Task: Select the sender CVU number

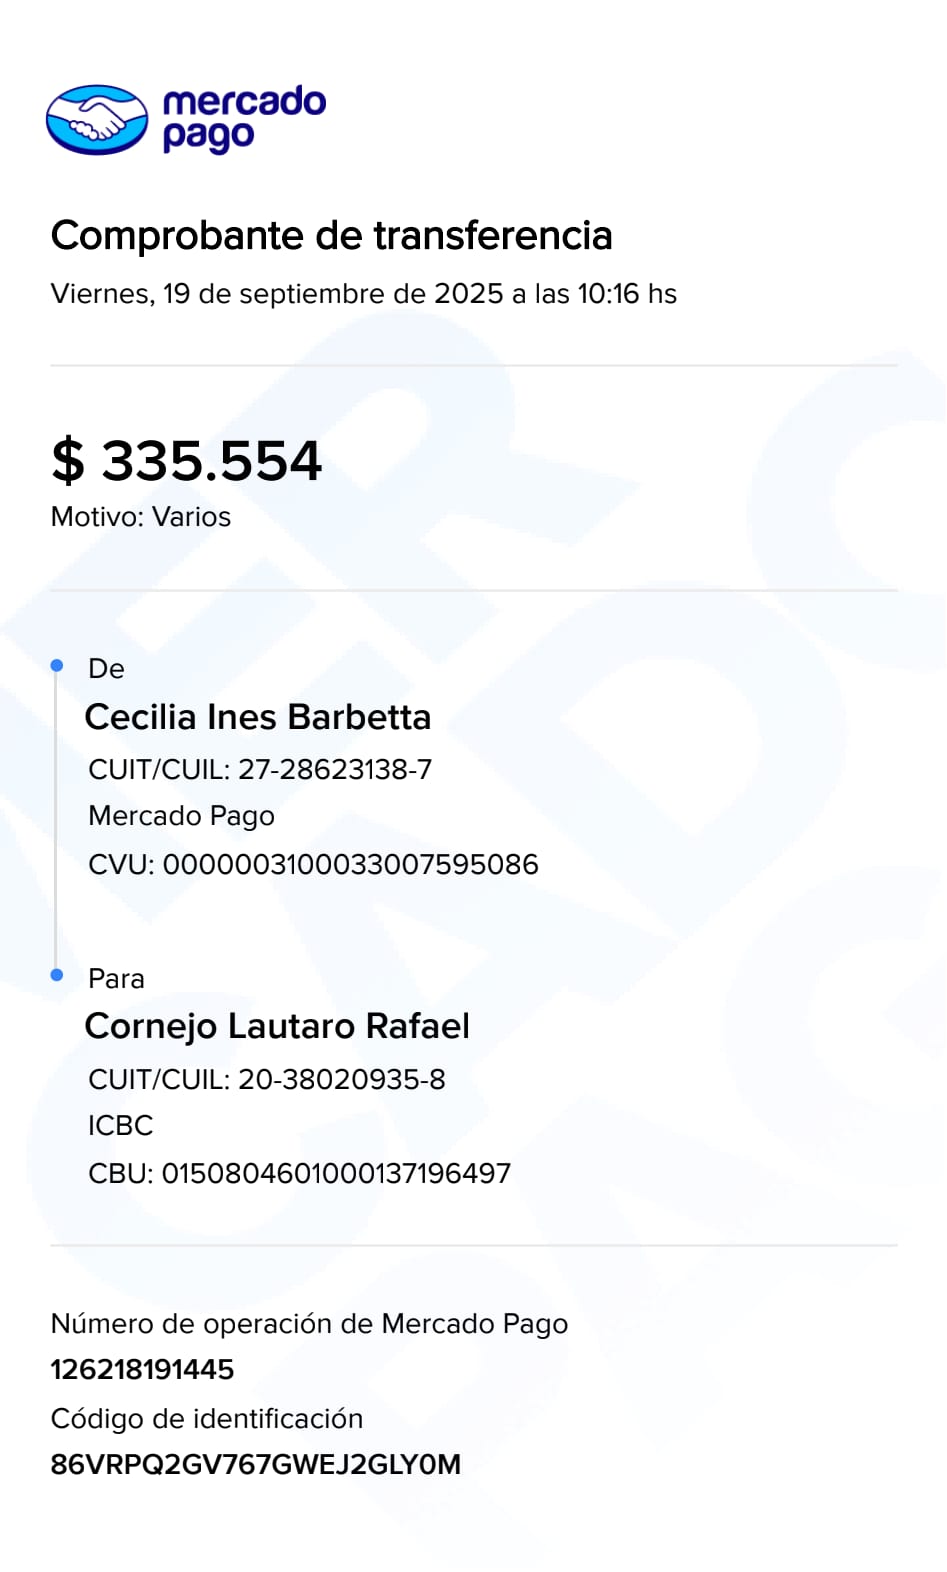Action: click(313, 864)
